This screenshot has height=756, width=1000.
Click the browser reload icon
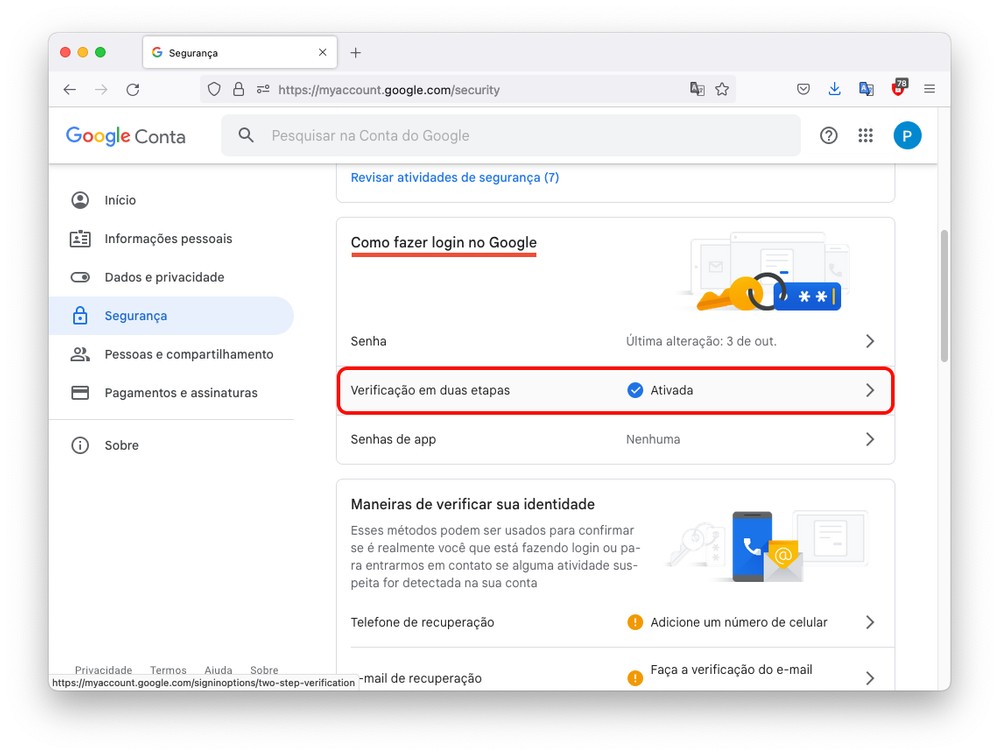click(133, 89)
